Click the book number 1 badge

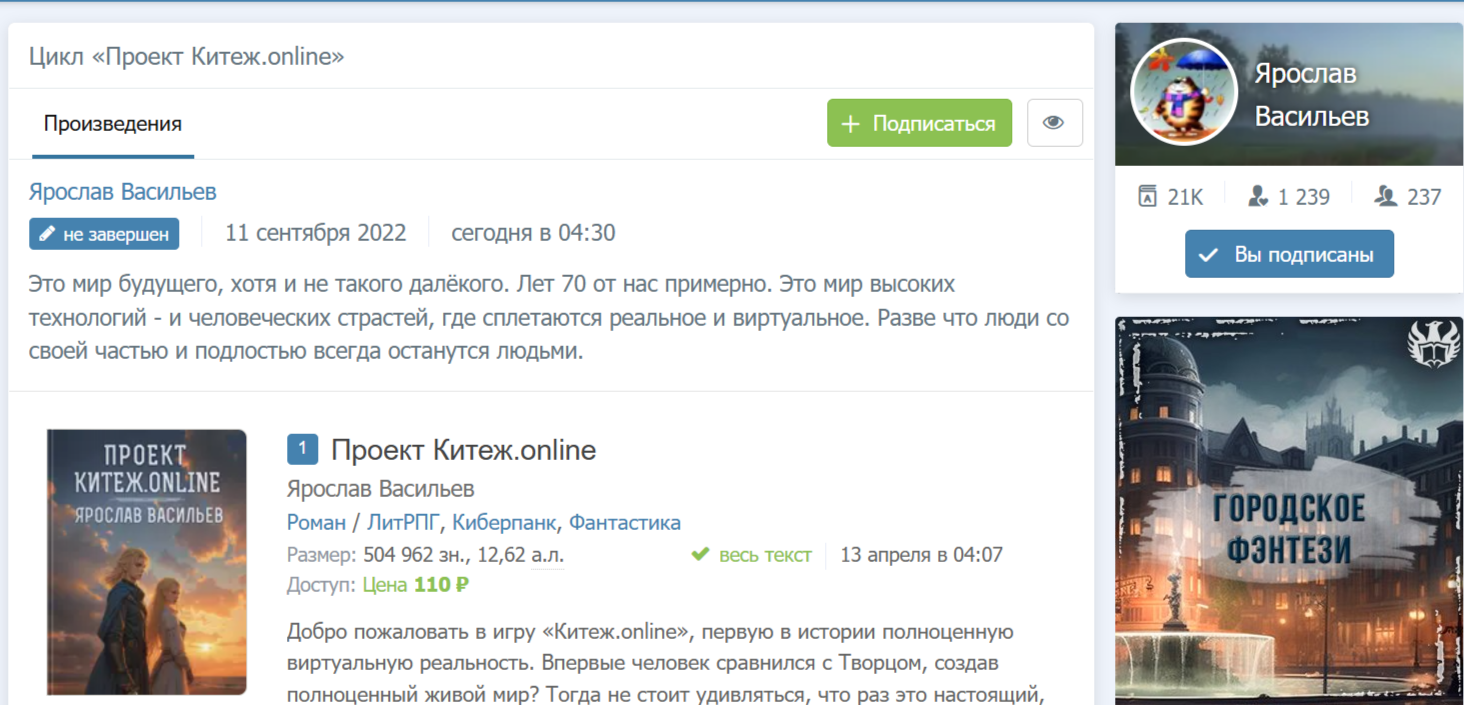(302, 449)
